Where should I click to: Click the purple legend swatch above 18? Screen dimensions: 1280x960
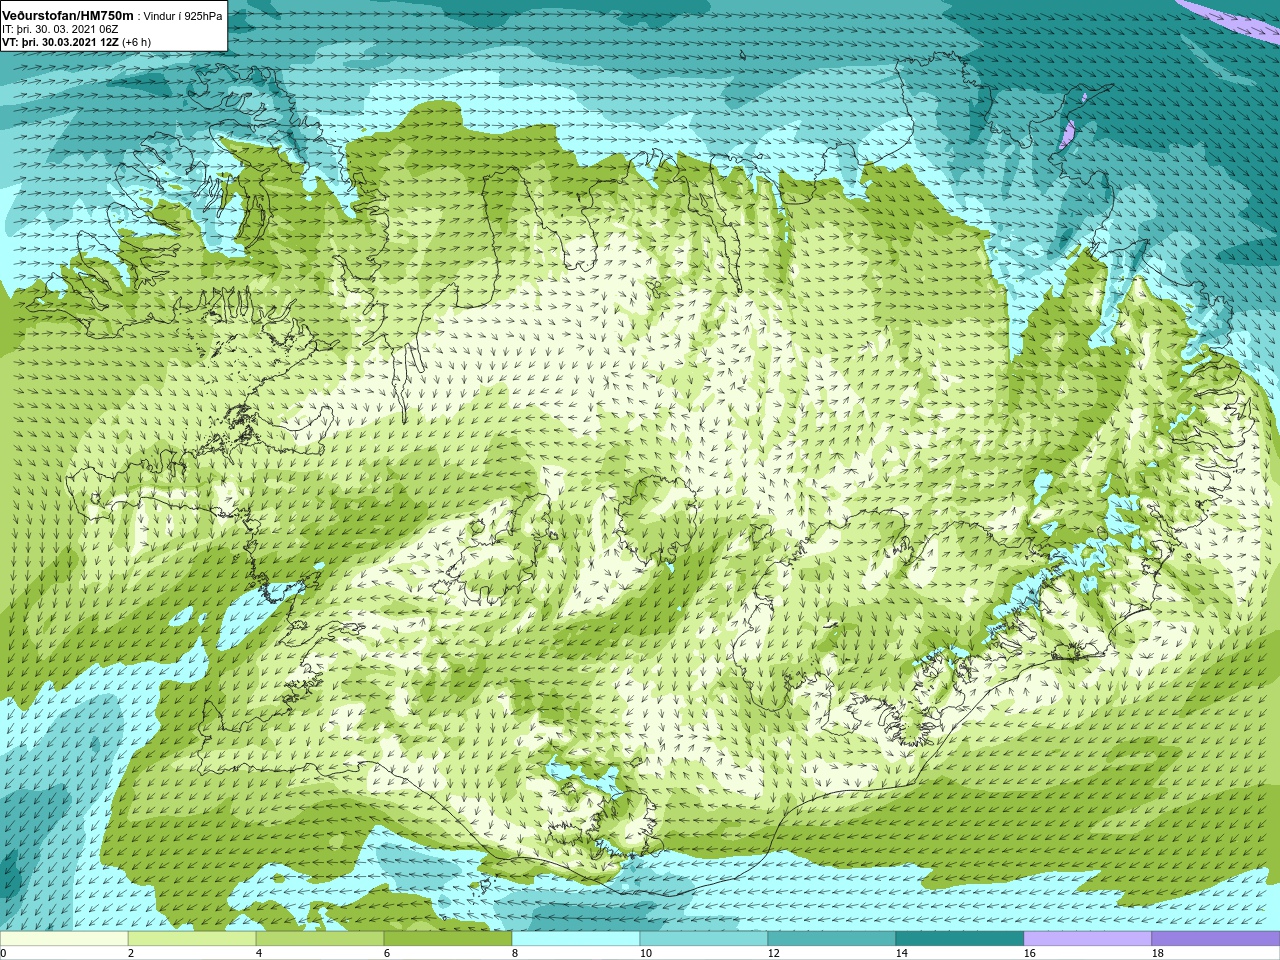click(x=1216, y=939)
